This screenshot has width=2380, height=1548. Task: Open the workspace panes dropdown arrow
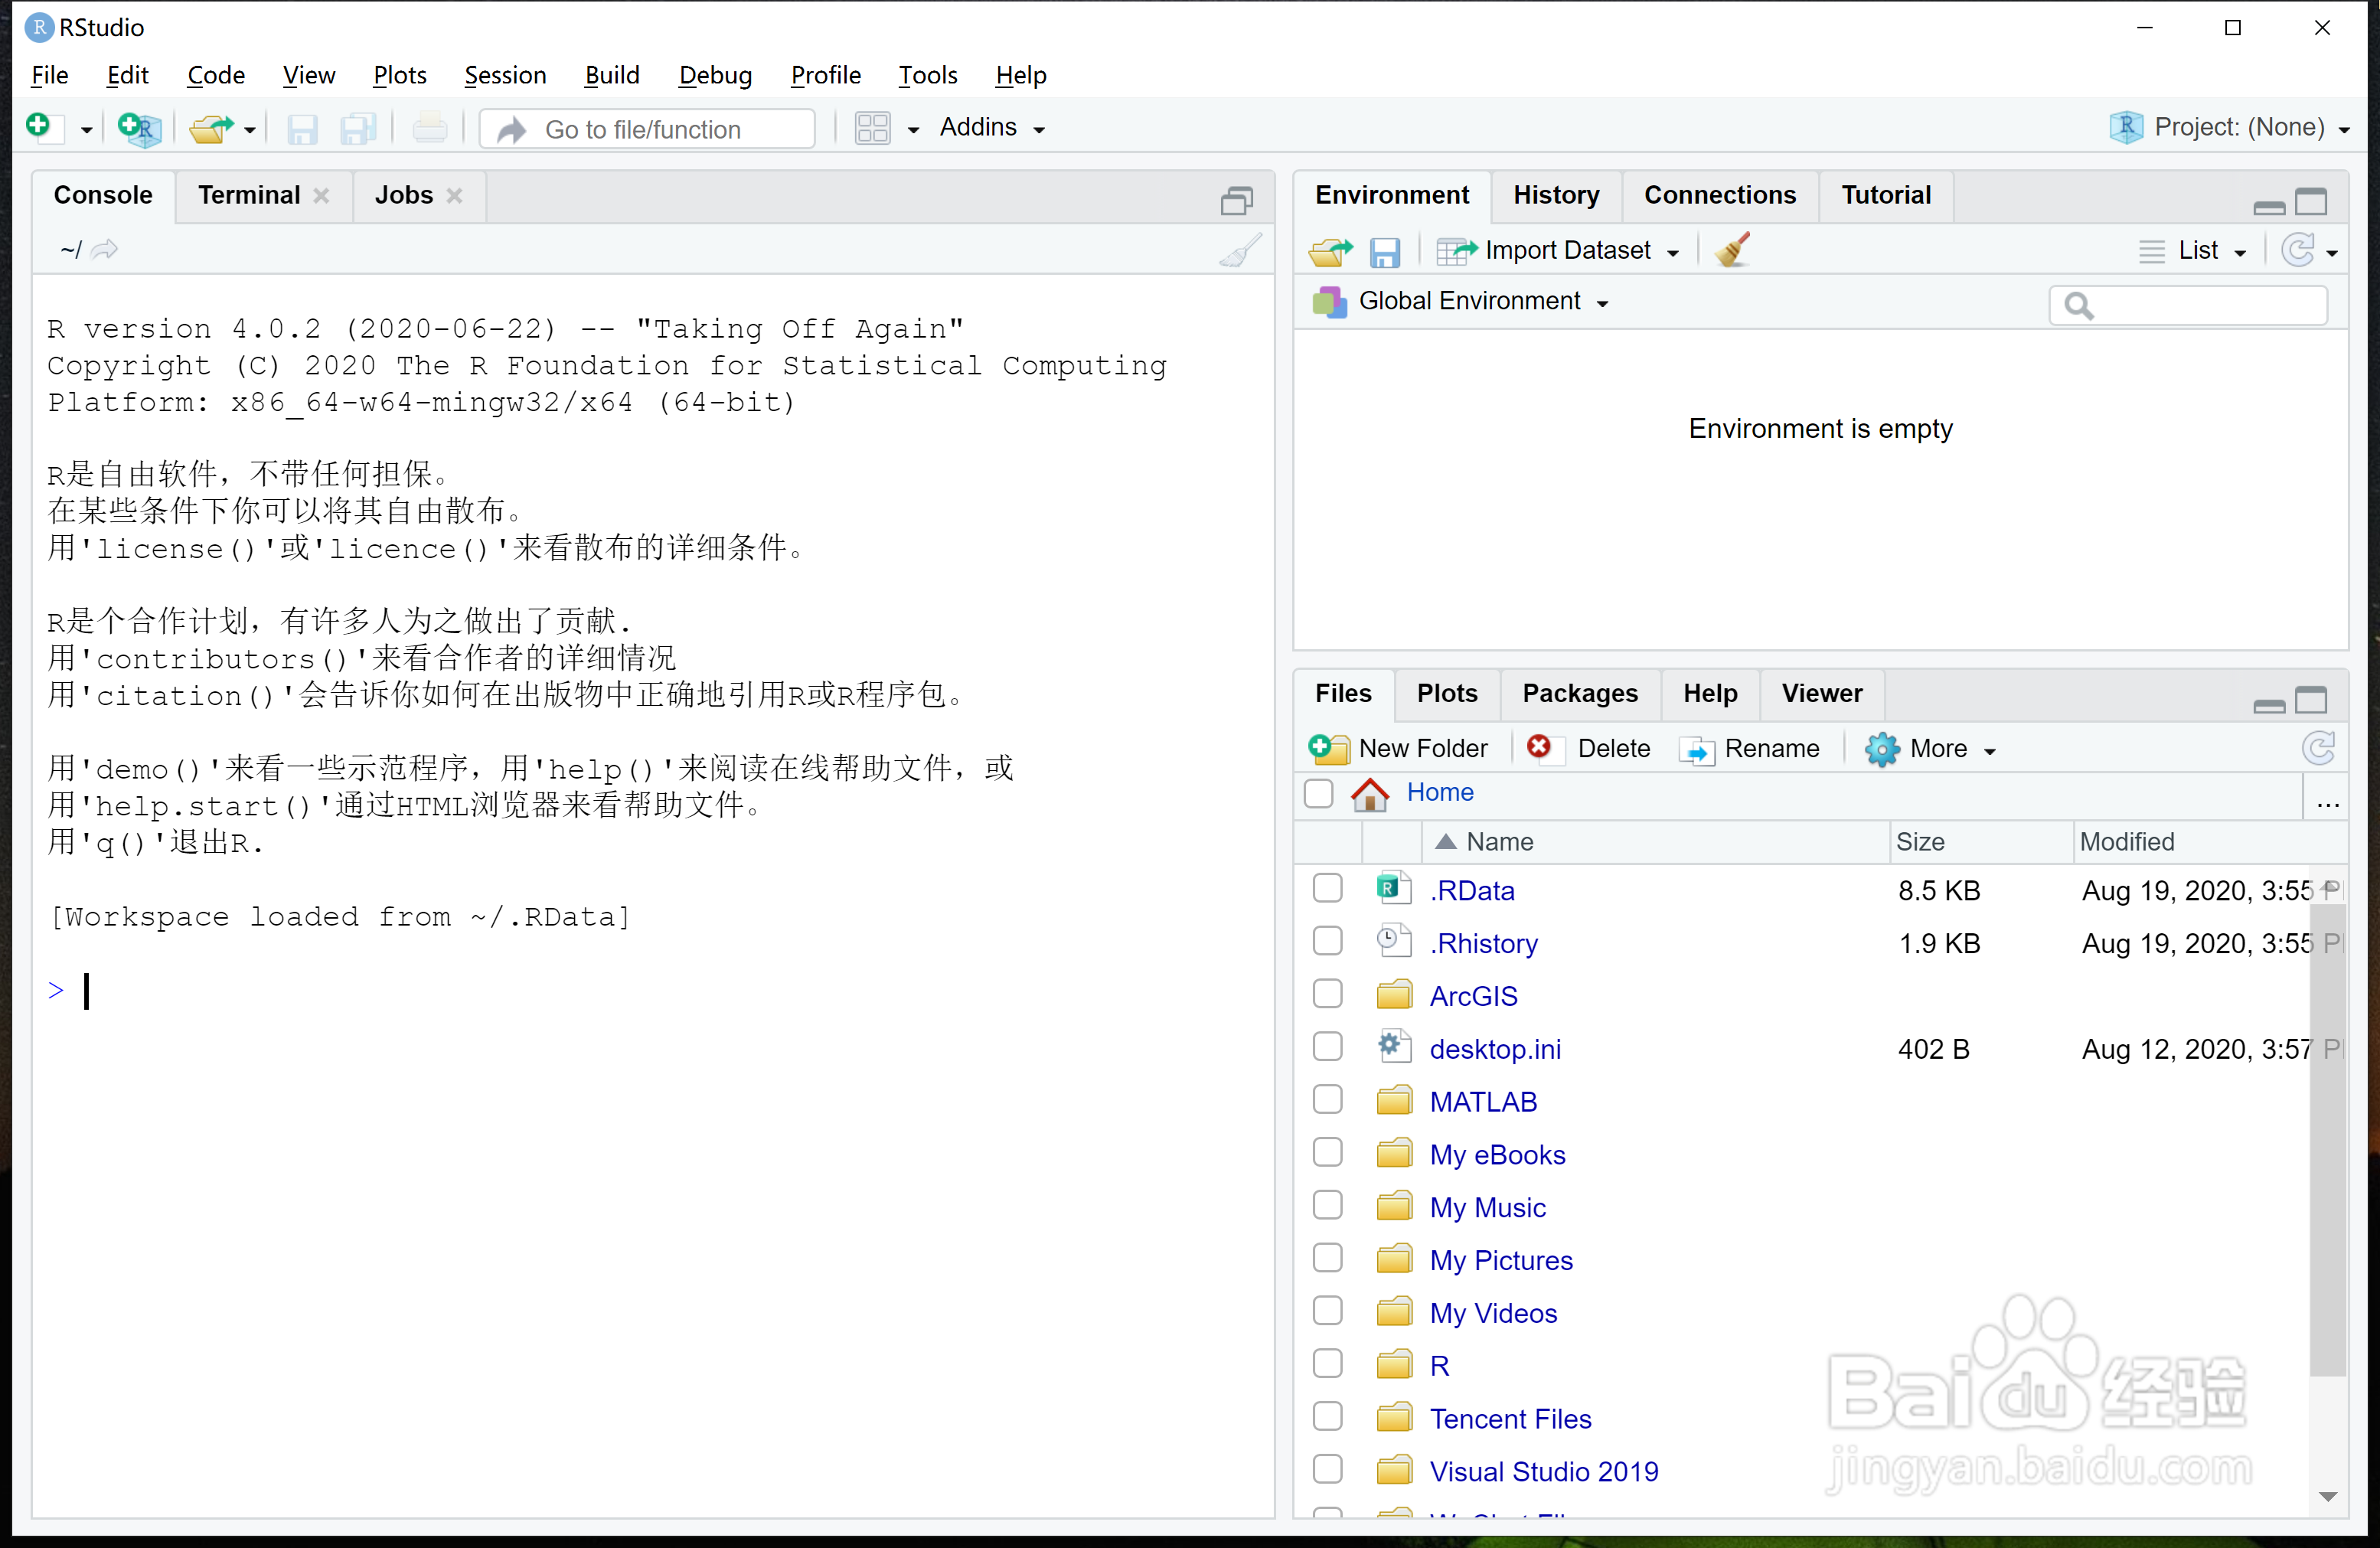[913, 130]
